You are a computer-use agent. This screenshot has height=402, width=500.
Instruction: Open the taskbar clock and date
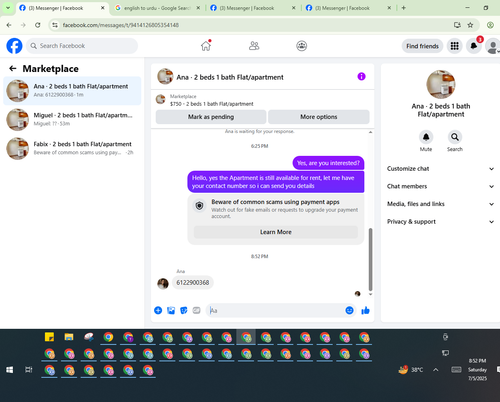(x=477, y=370)
